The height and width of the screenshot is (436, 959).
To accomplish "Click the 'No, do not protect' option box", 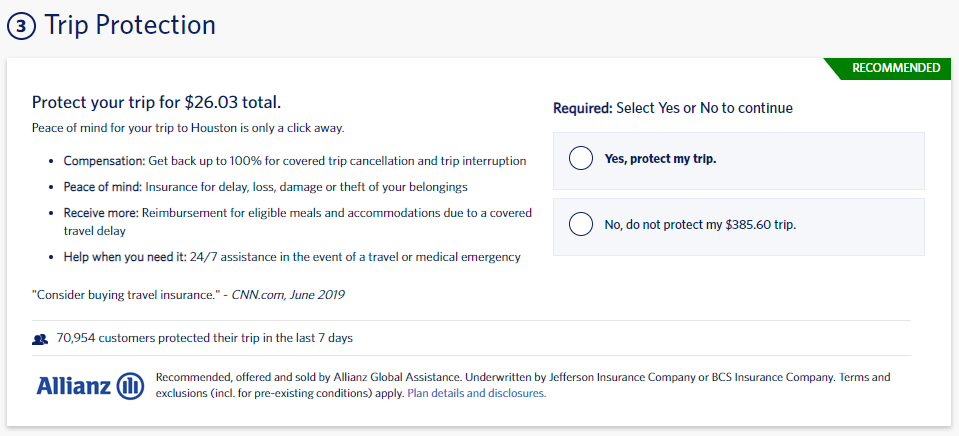I will coord(738,227).
